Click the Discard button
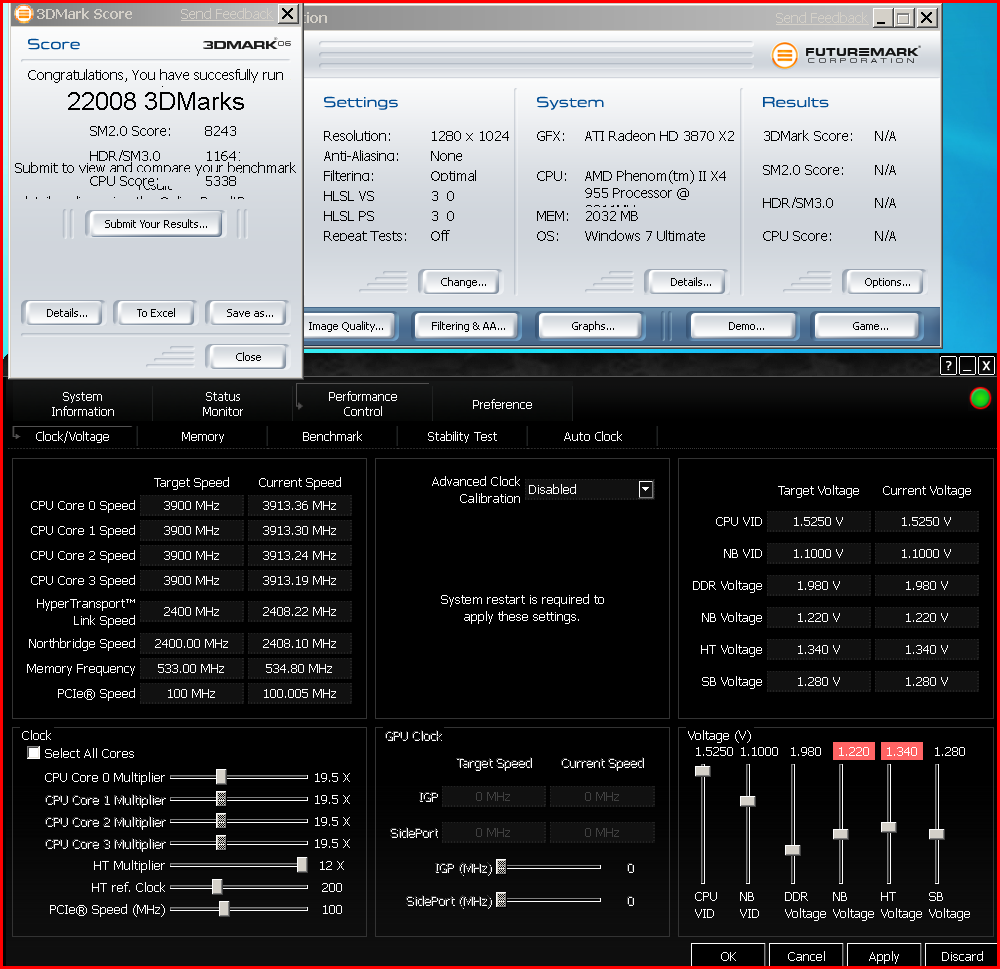The height and width of the screenshot is (969, 1000). (x=962, y=956)
